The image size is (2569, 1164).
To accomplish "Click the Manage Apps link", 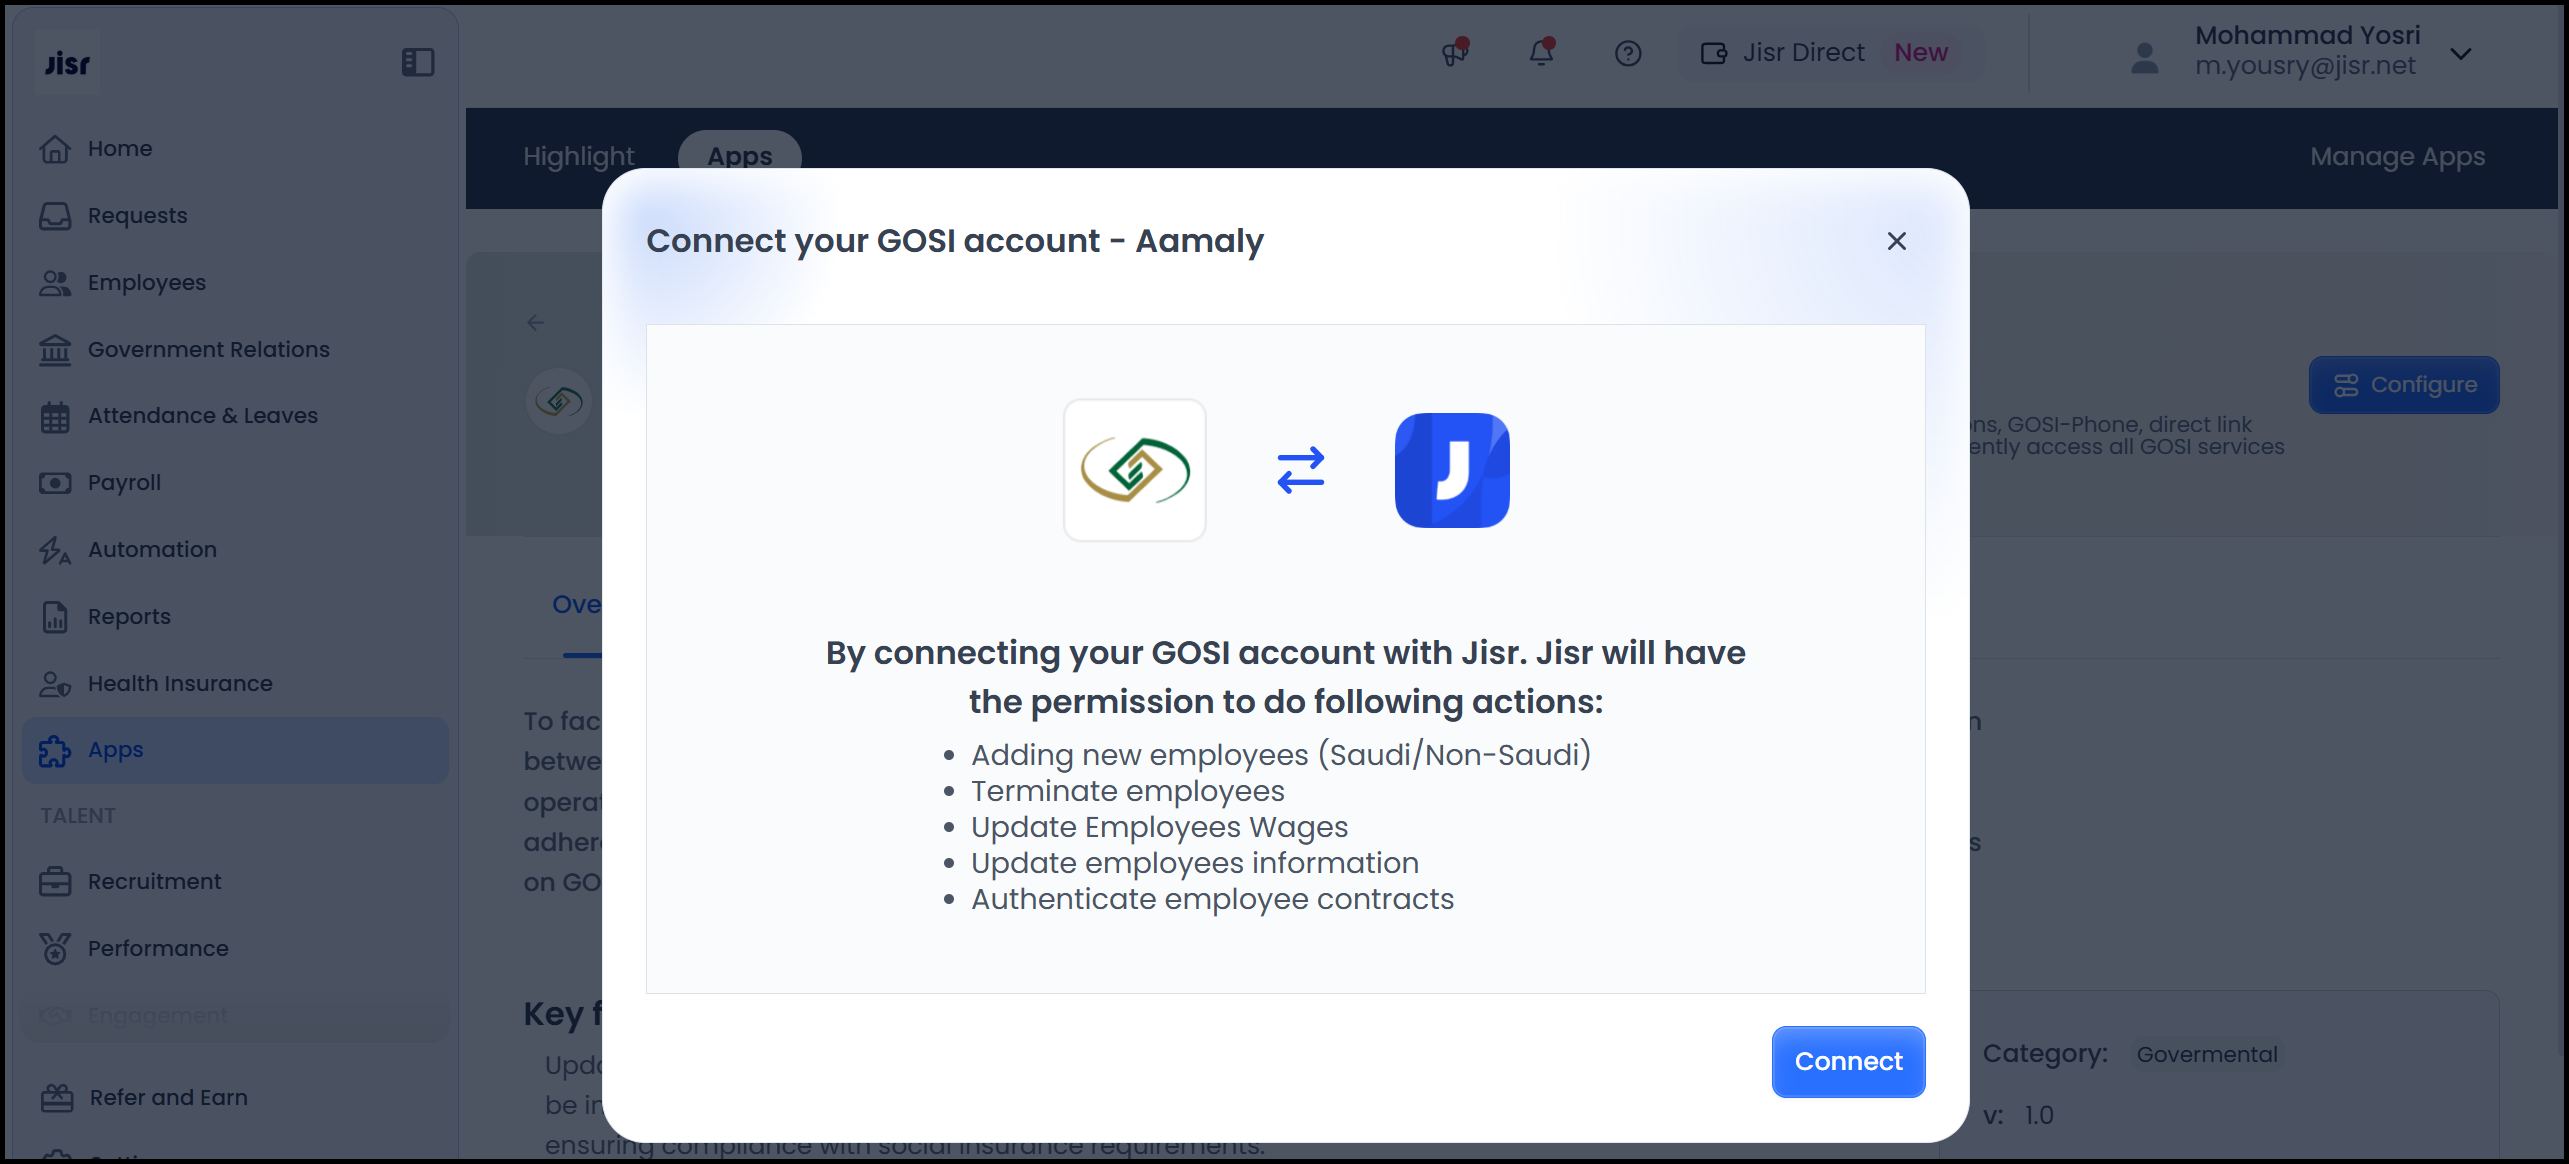I will [x=2396, y=156].
